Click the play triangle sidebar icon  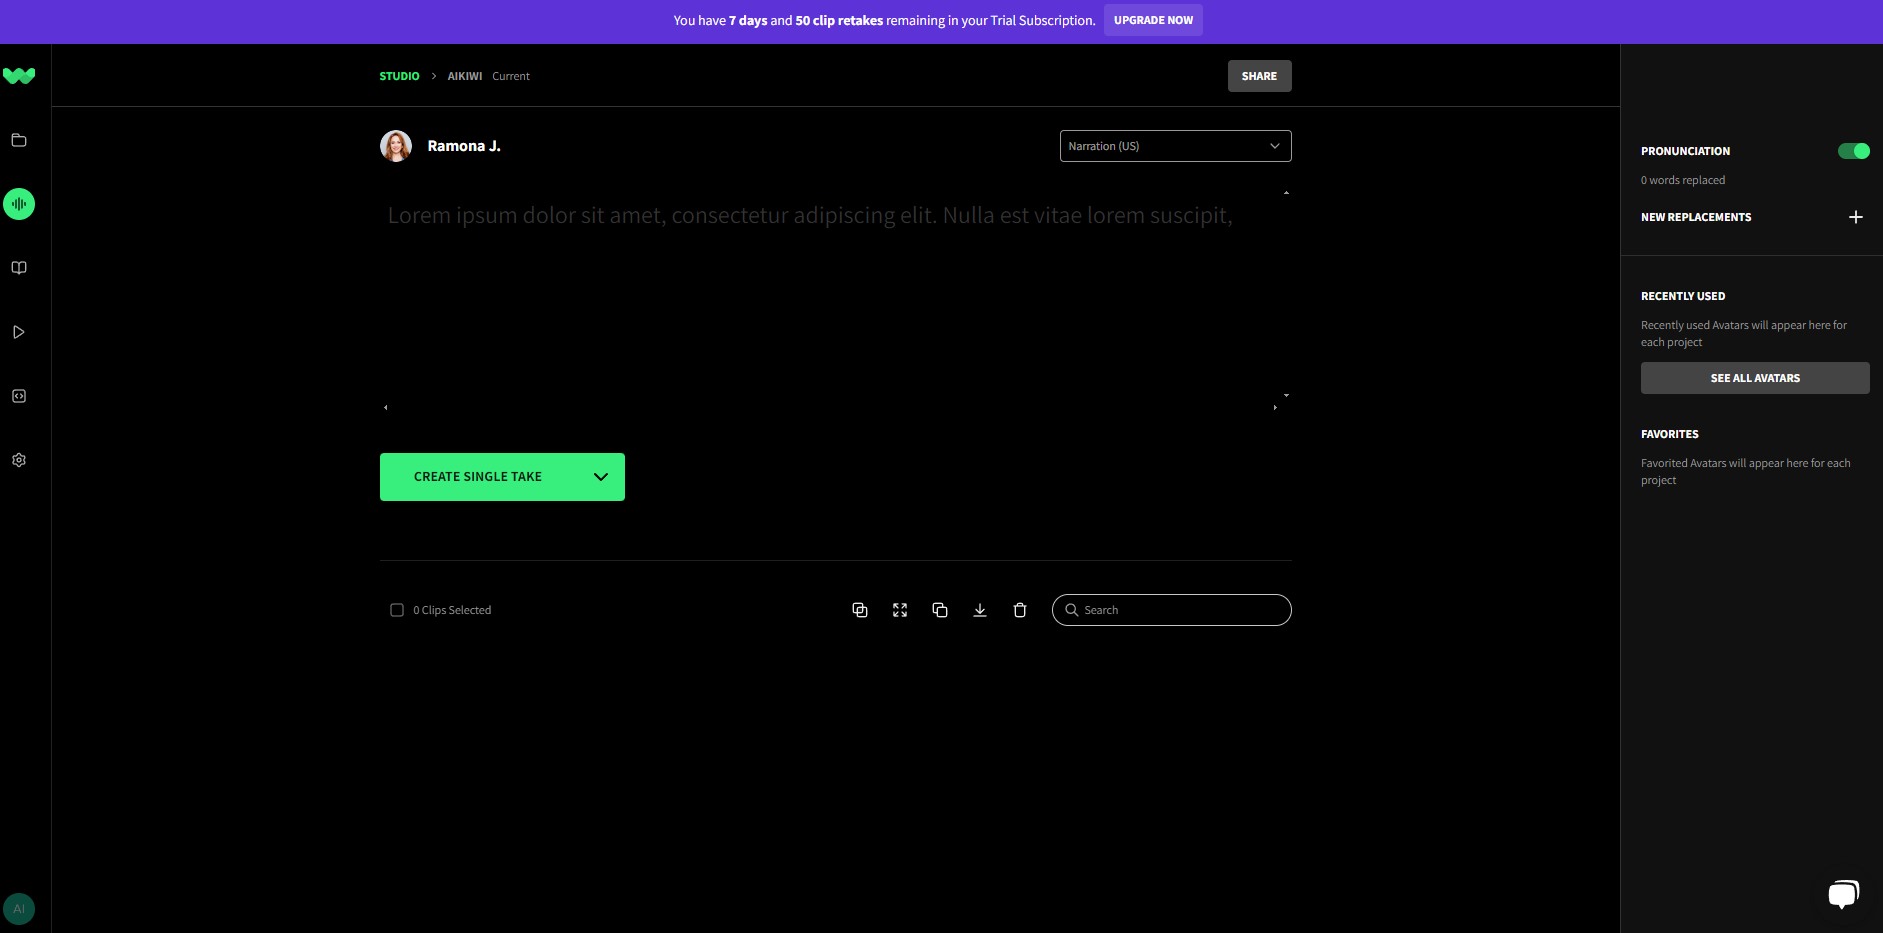click(x=19, y=332)
